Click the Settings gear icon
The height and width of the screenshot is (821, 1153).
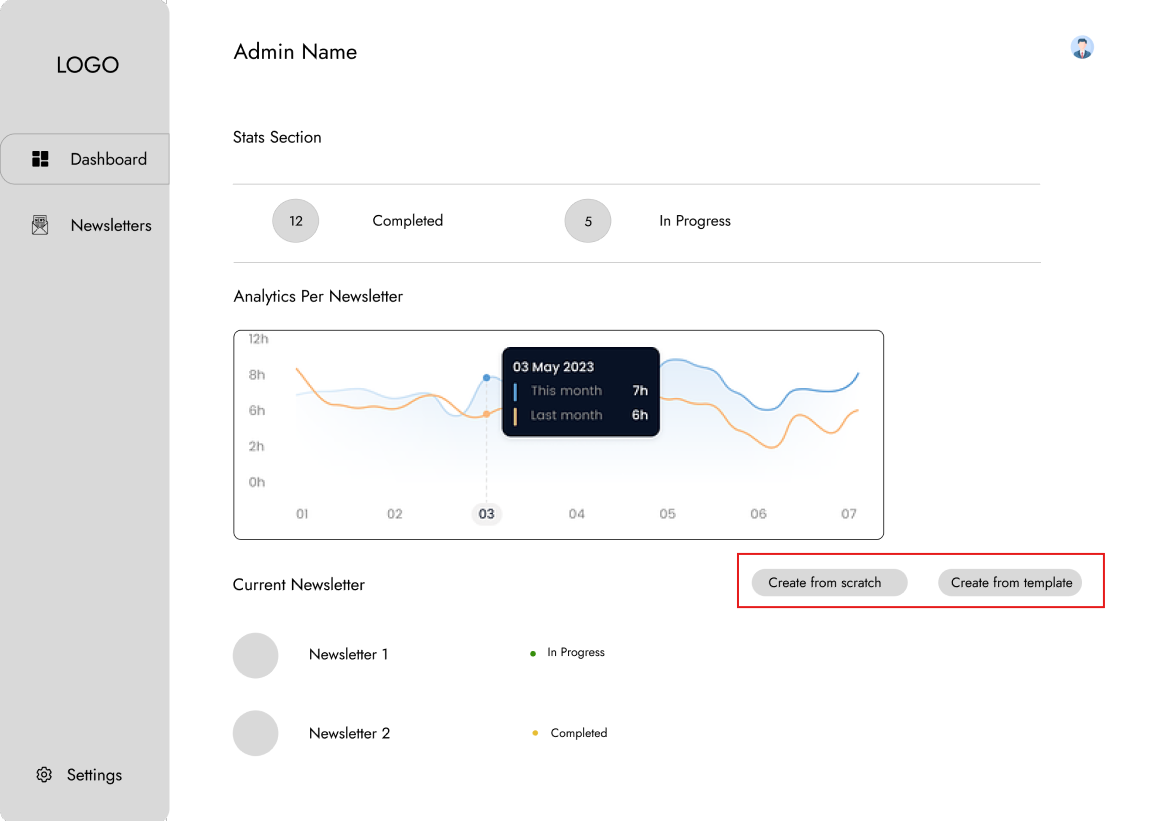tap(44, 775)
